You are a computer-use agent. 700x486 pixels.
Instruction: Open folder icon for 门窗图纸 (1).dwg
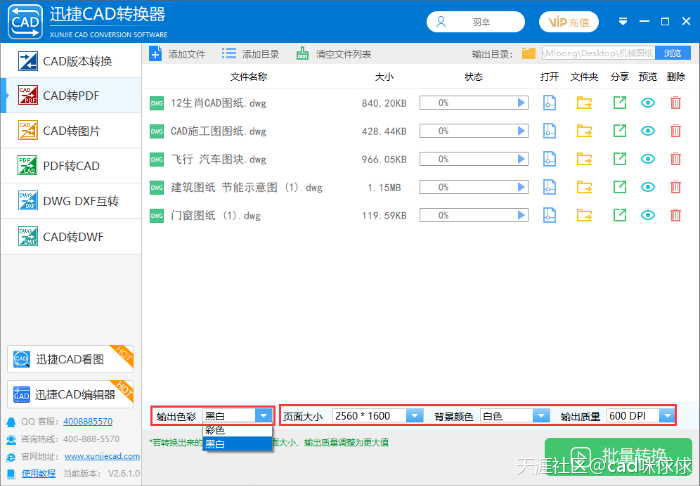(584, 216)
